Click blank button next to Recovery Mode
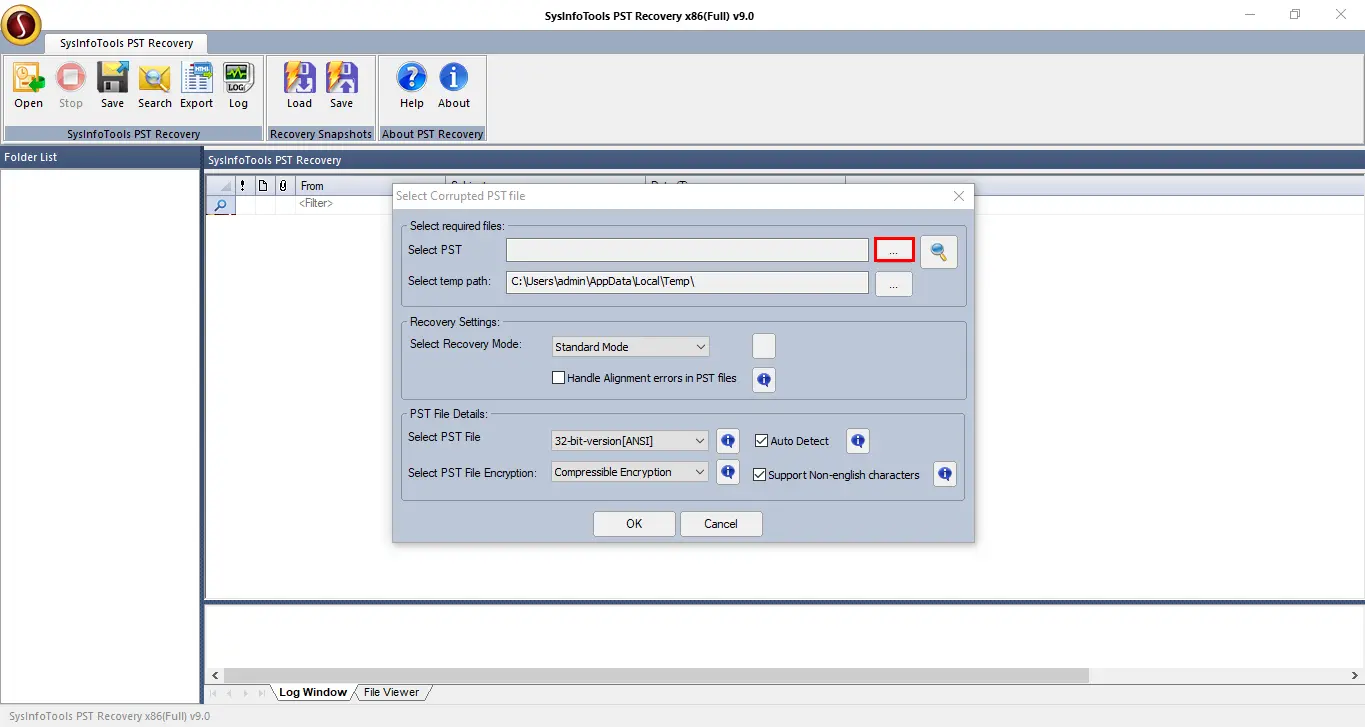The image size is (1365, 727). point(764,346)
